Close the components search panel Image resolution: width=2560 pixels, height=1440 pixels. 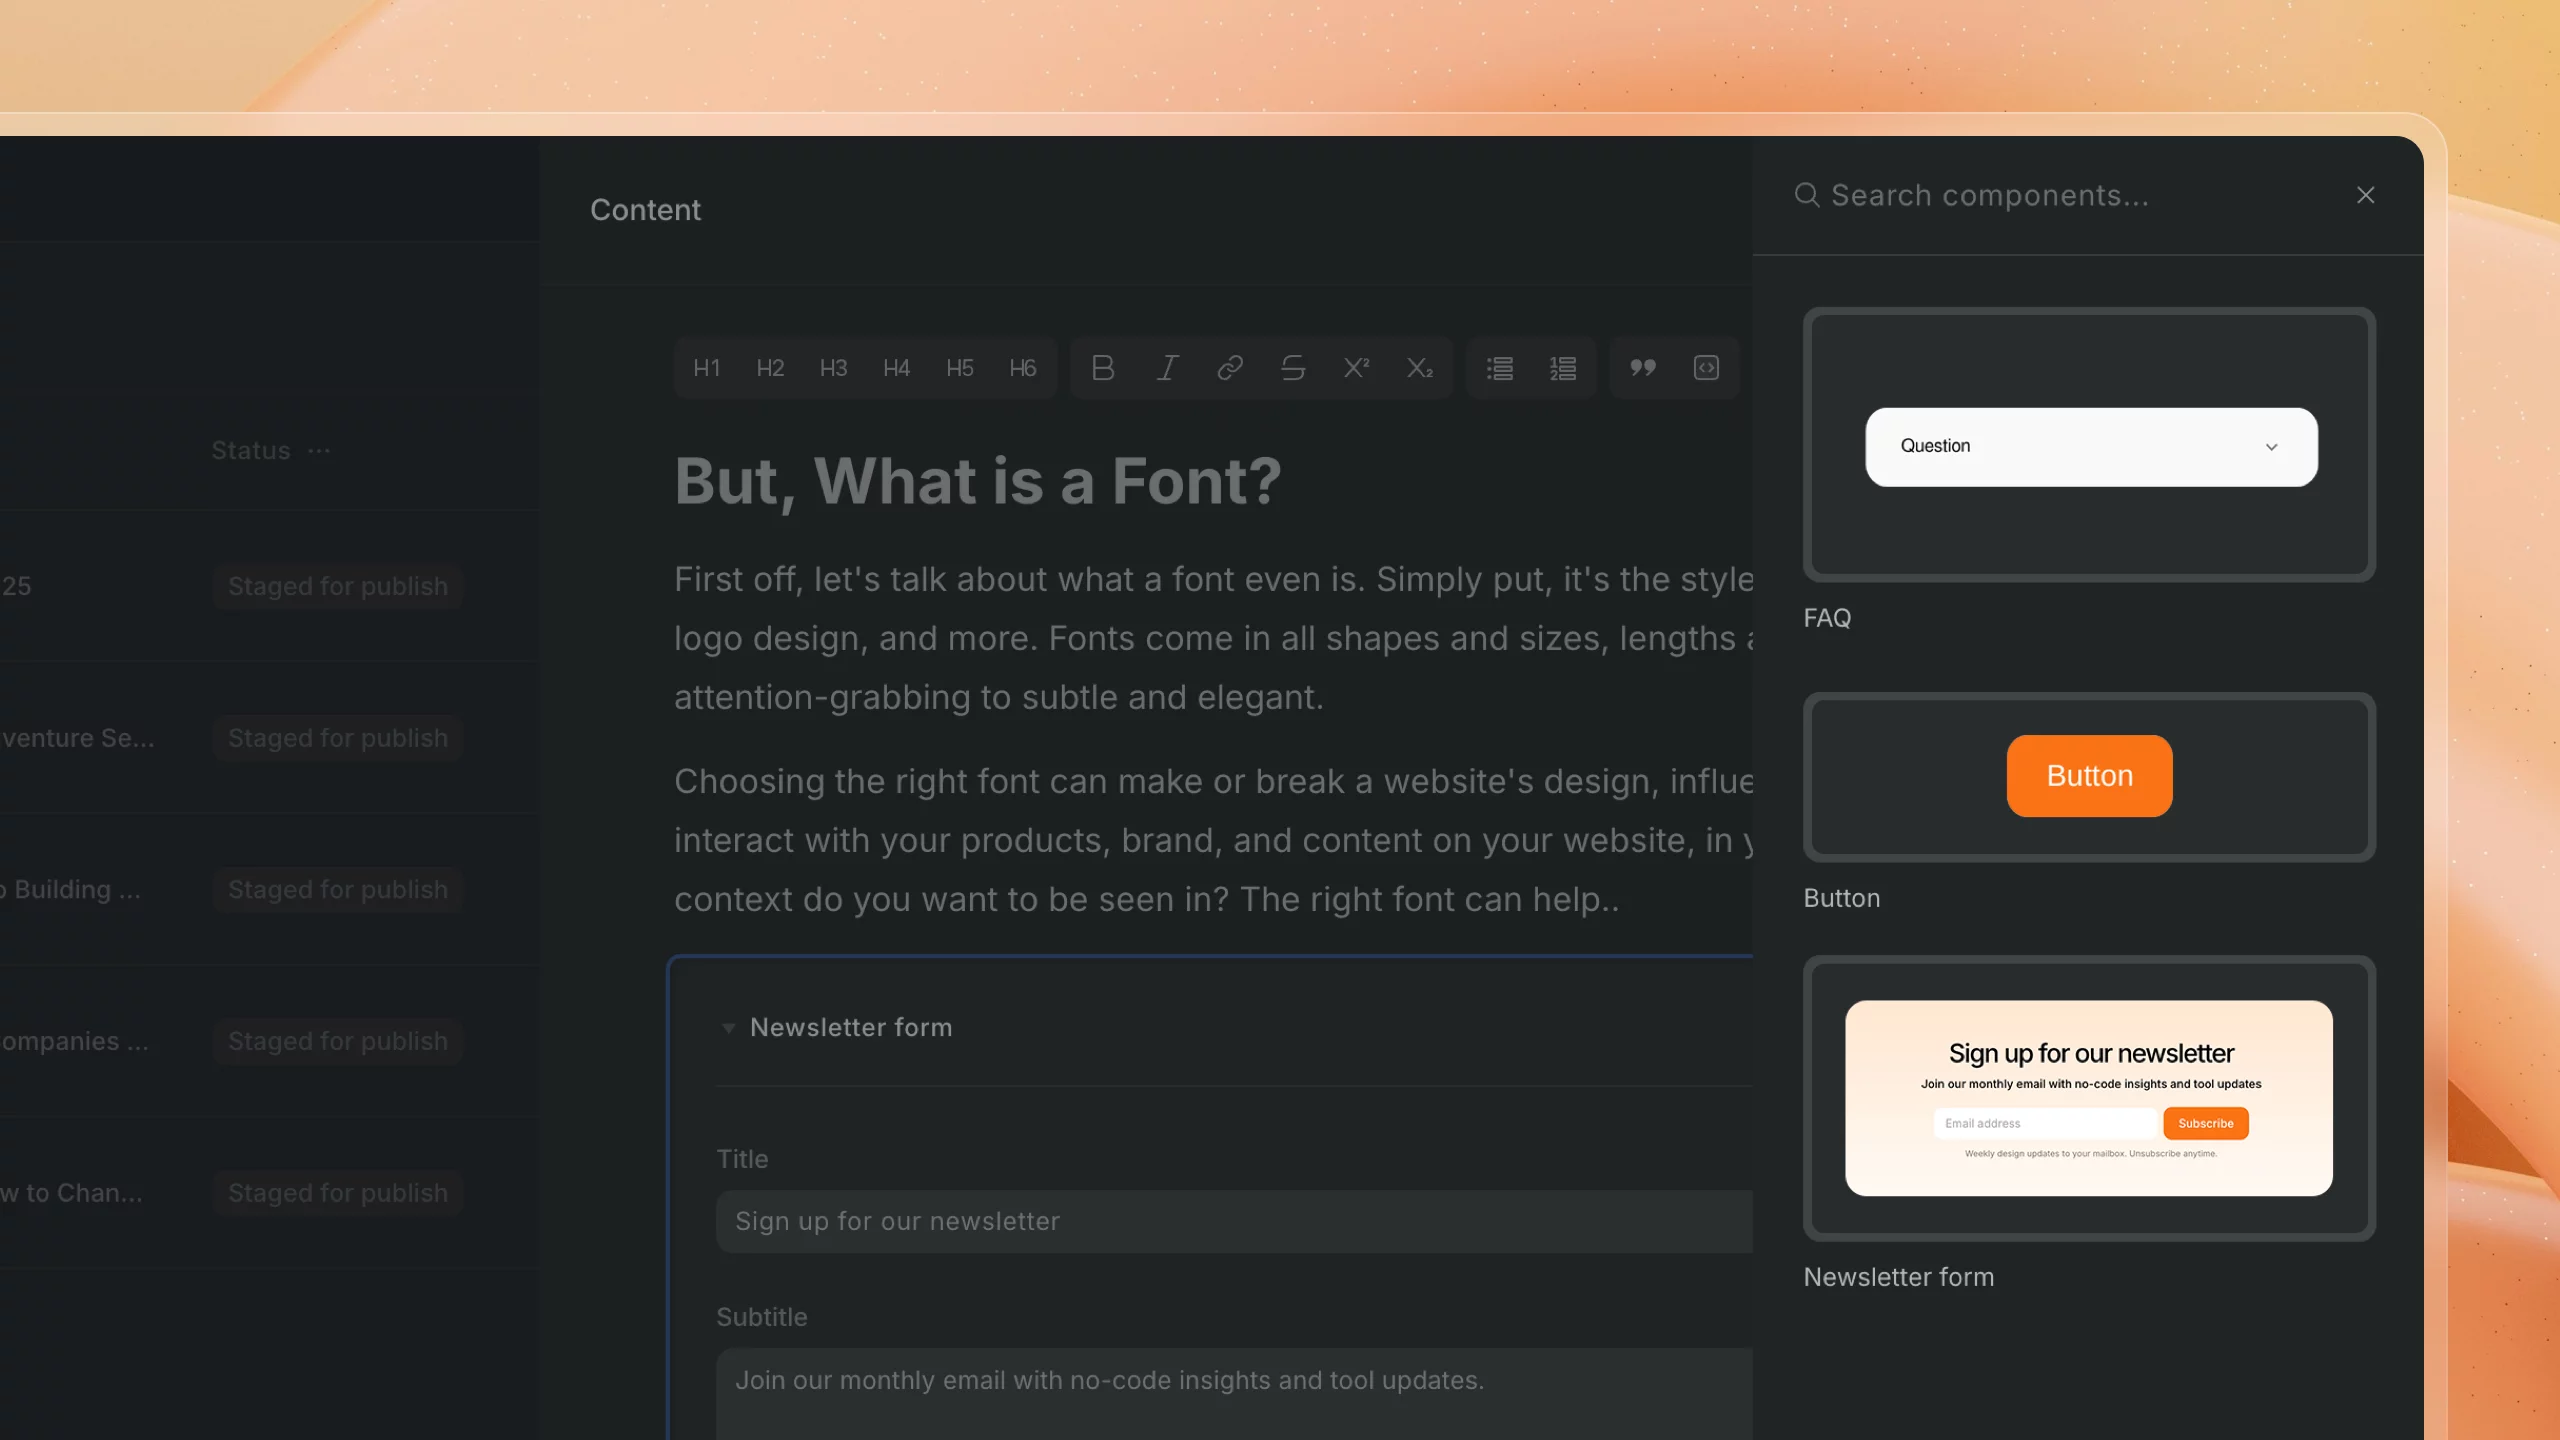(2365, 195)
